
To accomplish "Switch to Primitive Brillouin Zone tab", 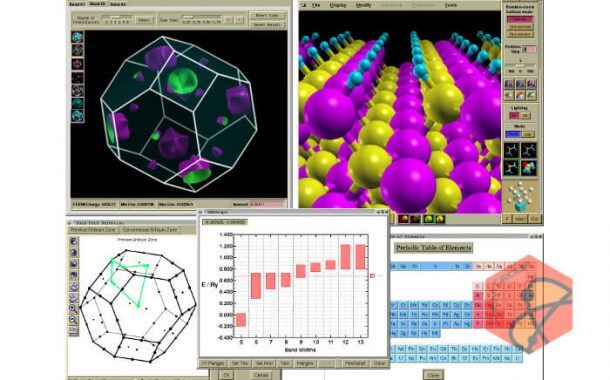I will [x=93, y=230].
